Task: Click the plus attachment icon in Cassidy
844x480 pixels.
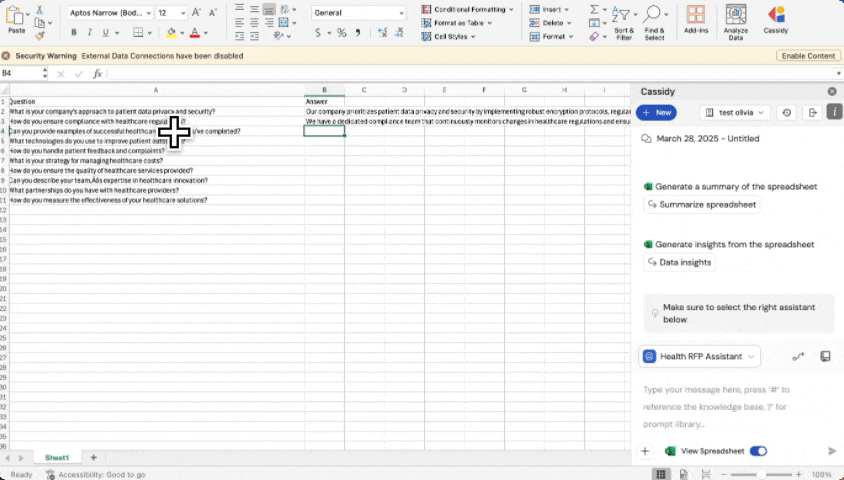Action: click(645, 451)
